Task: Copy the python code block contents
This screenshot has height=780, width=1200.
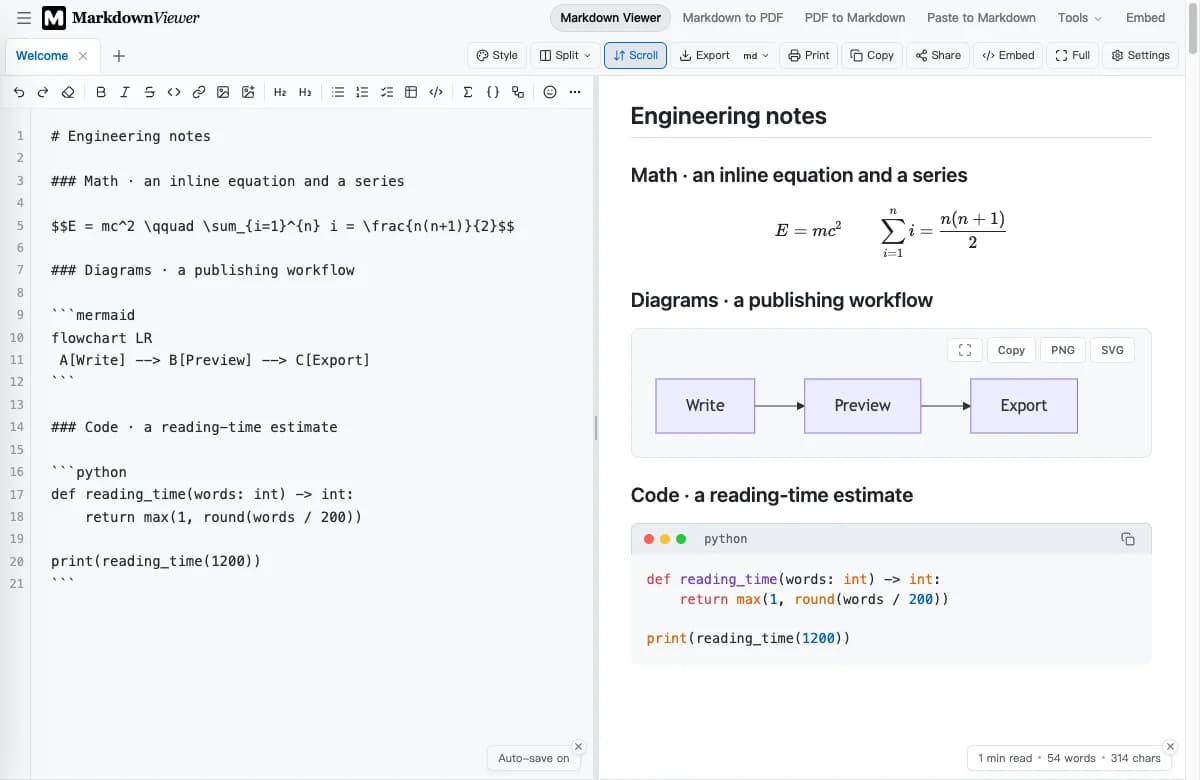Action: click(x=1128, y=539)
